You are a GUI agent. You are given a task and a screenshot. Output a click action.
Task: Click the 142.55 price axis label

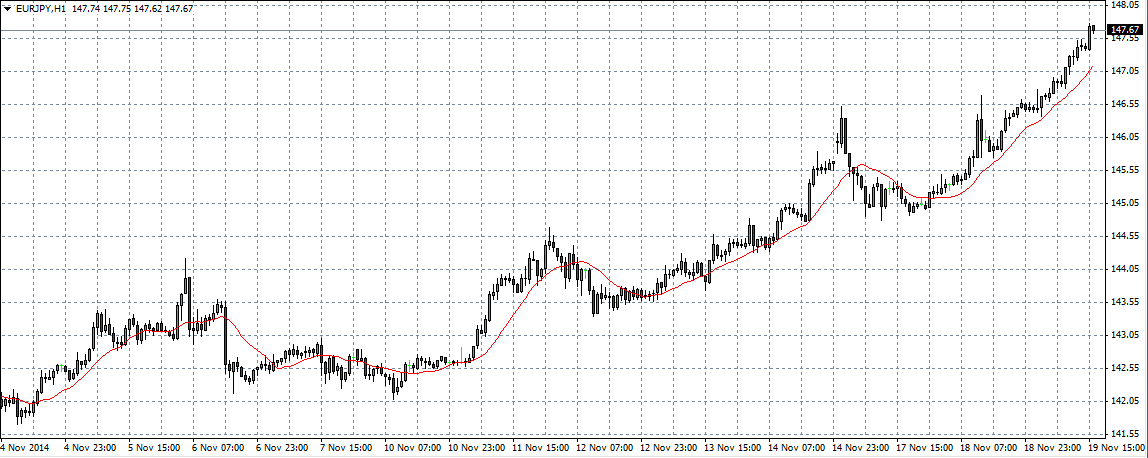1124,368
